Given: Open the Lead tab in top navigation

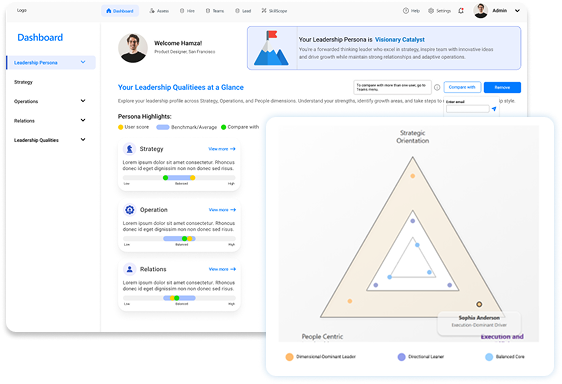Looking at the screenshot, I should [243, 11].
